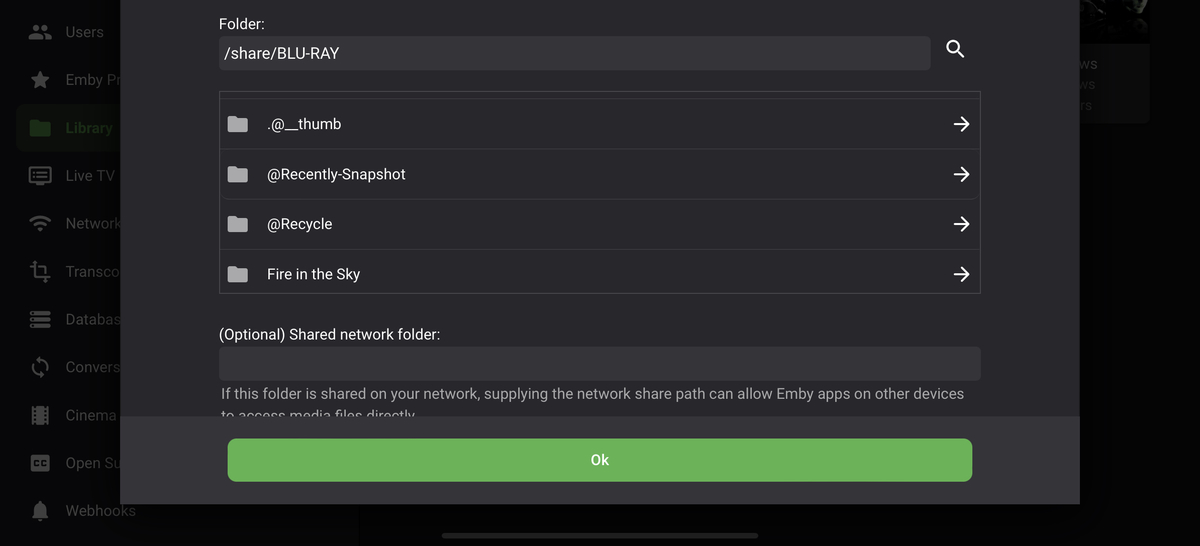Open the Open Subtitles CC icon
The image size is (1200, 546).
(x=40, y=463)
